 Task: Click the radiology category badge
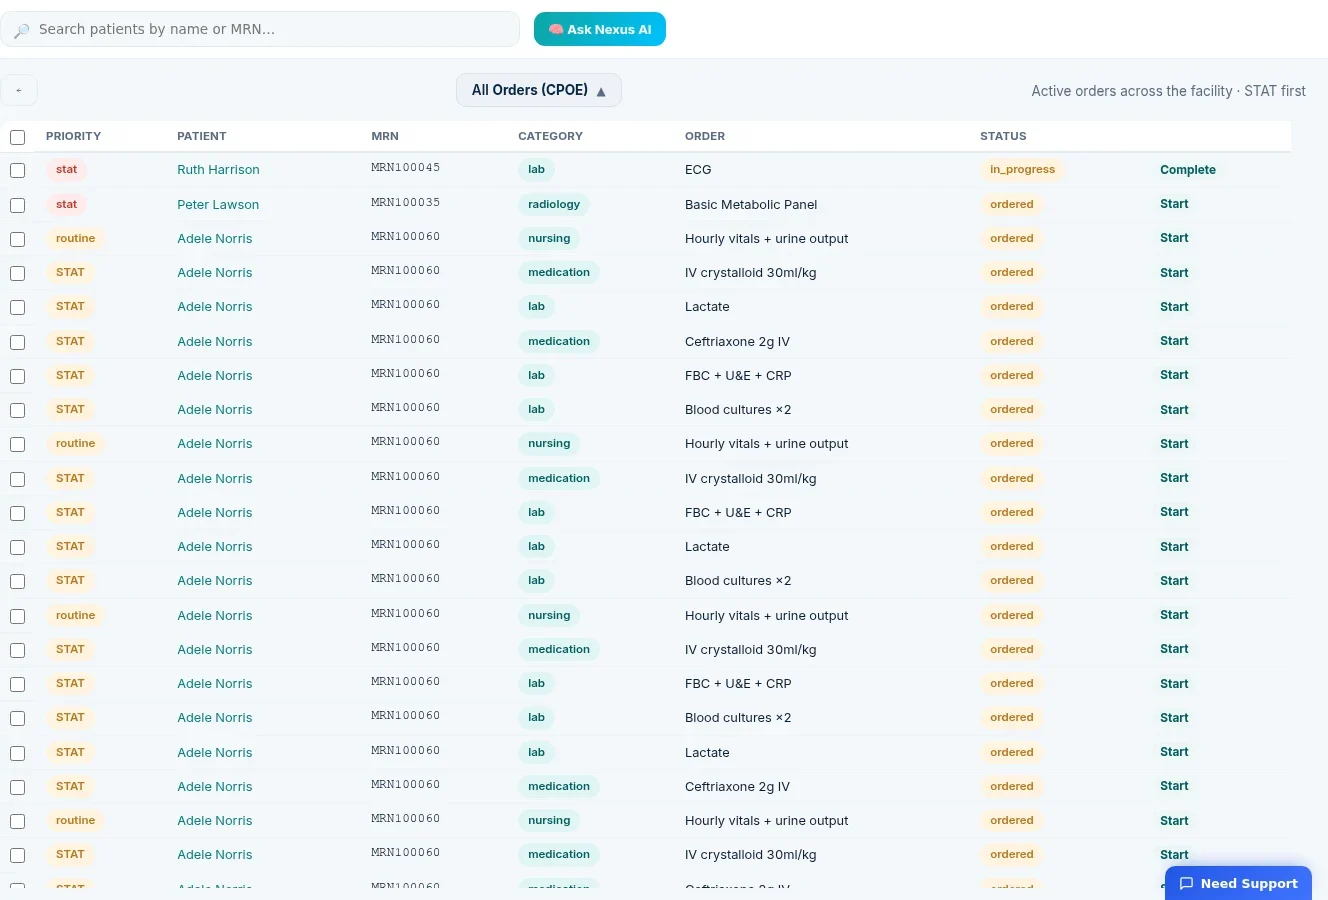(554, 204)
